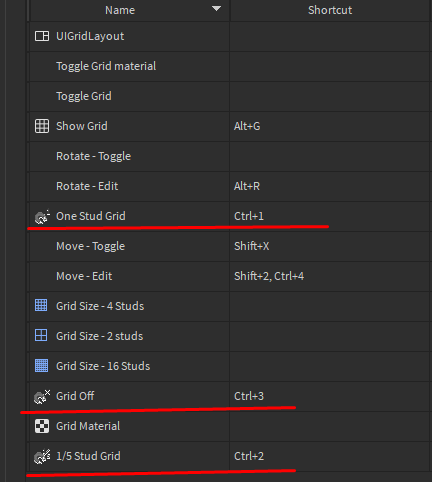Click the Name column header label
The height and width of the screenshot is (482, 432).
tap(120, 10)
